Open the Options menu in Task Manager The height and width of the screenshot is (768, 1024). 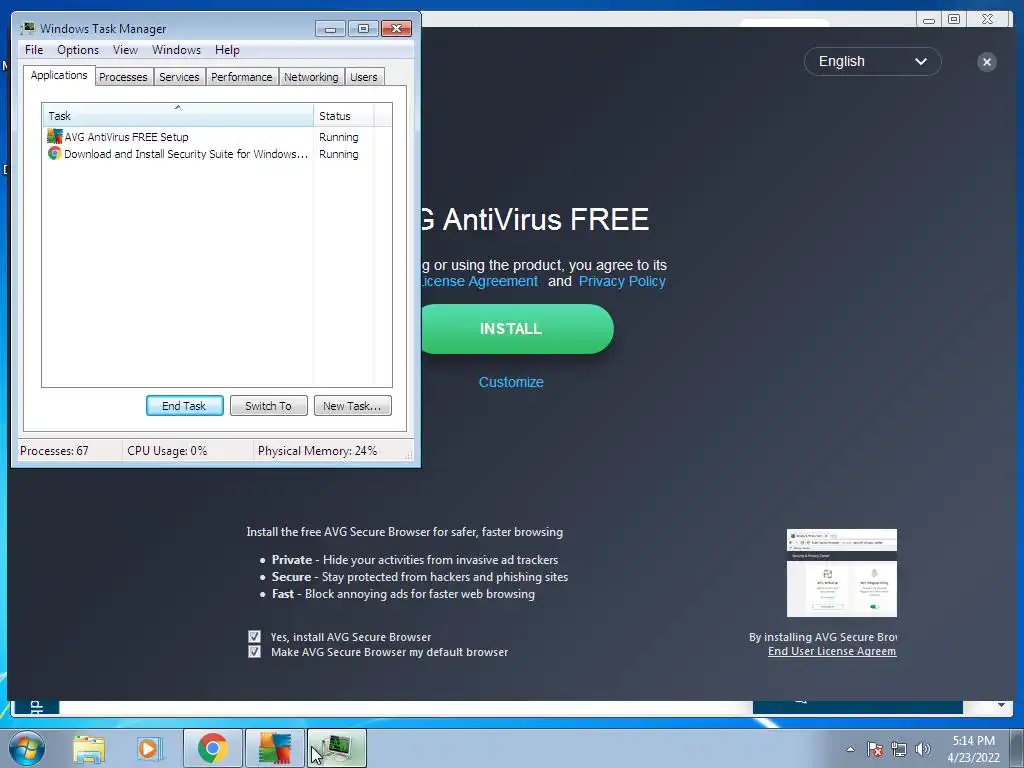[78, 50]
